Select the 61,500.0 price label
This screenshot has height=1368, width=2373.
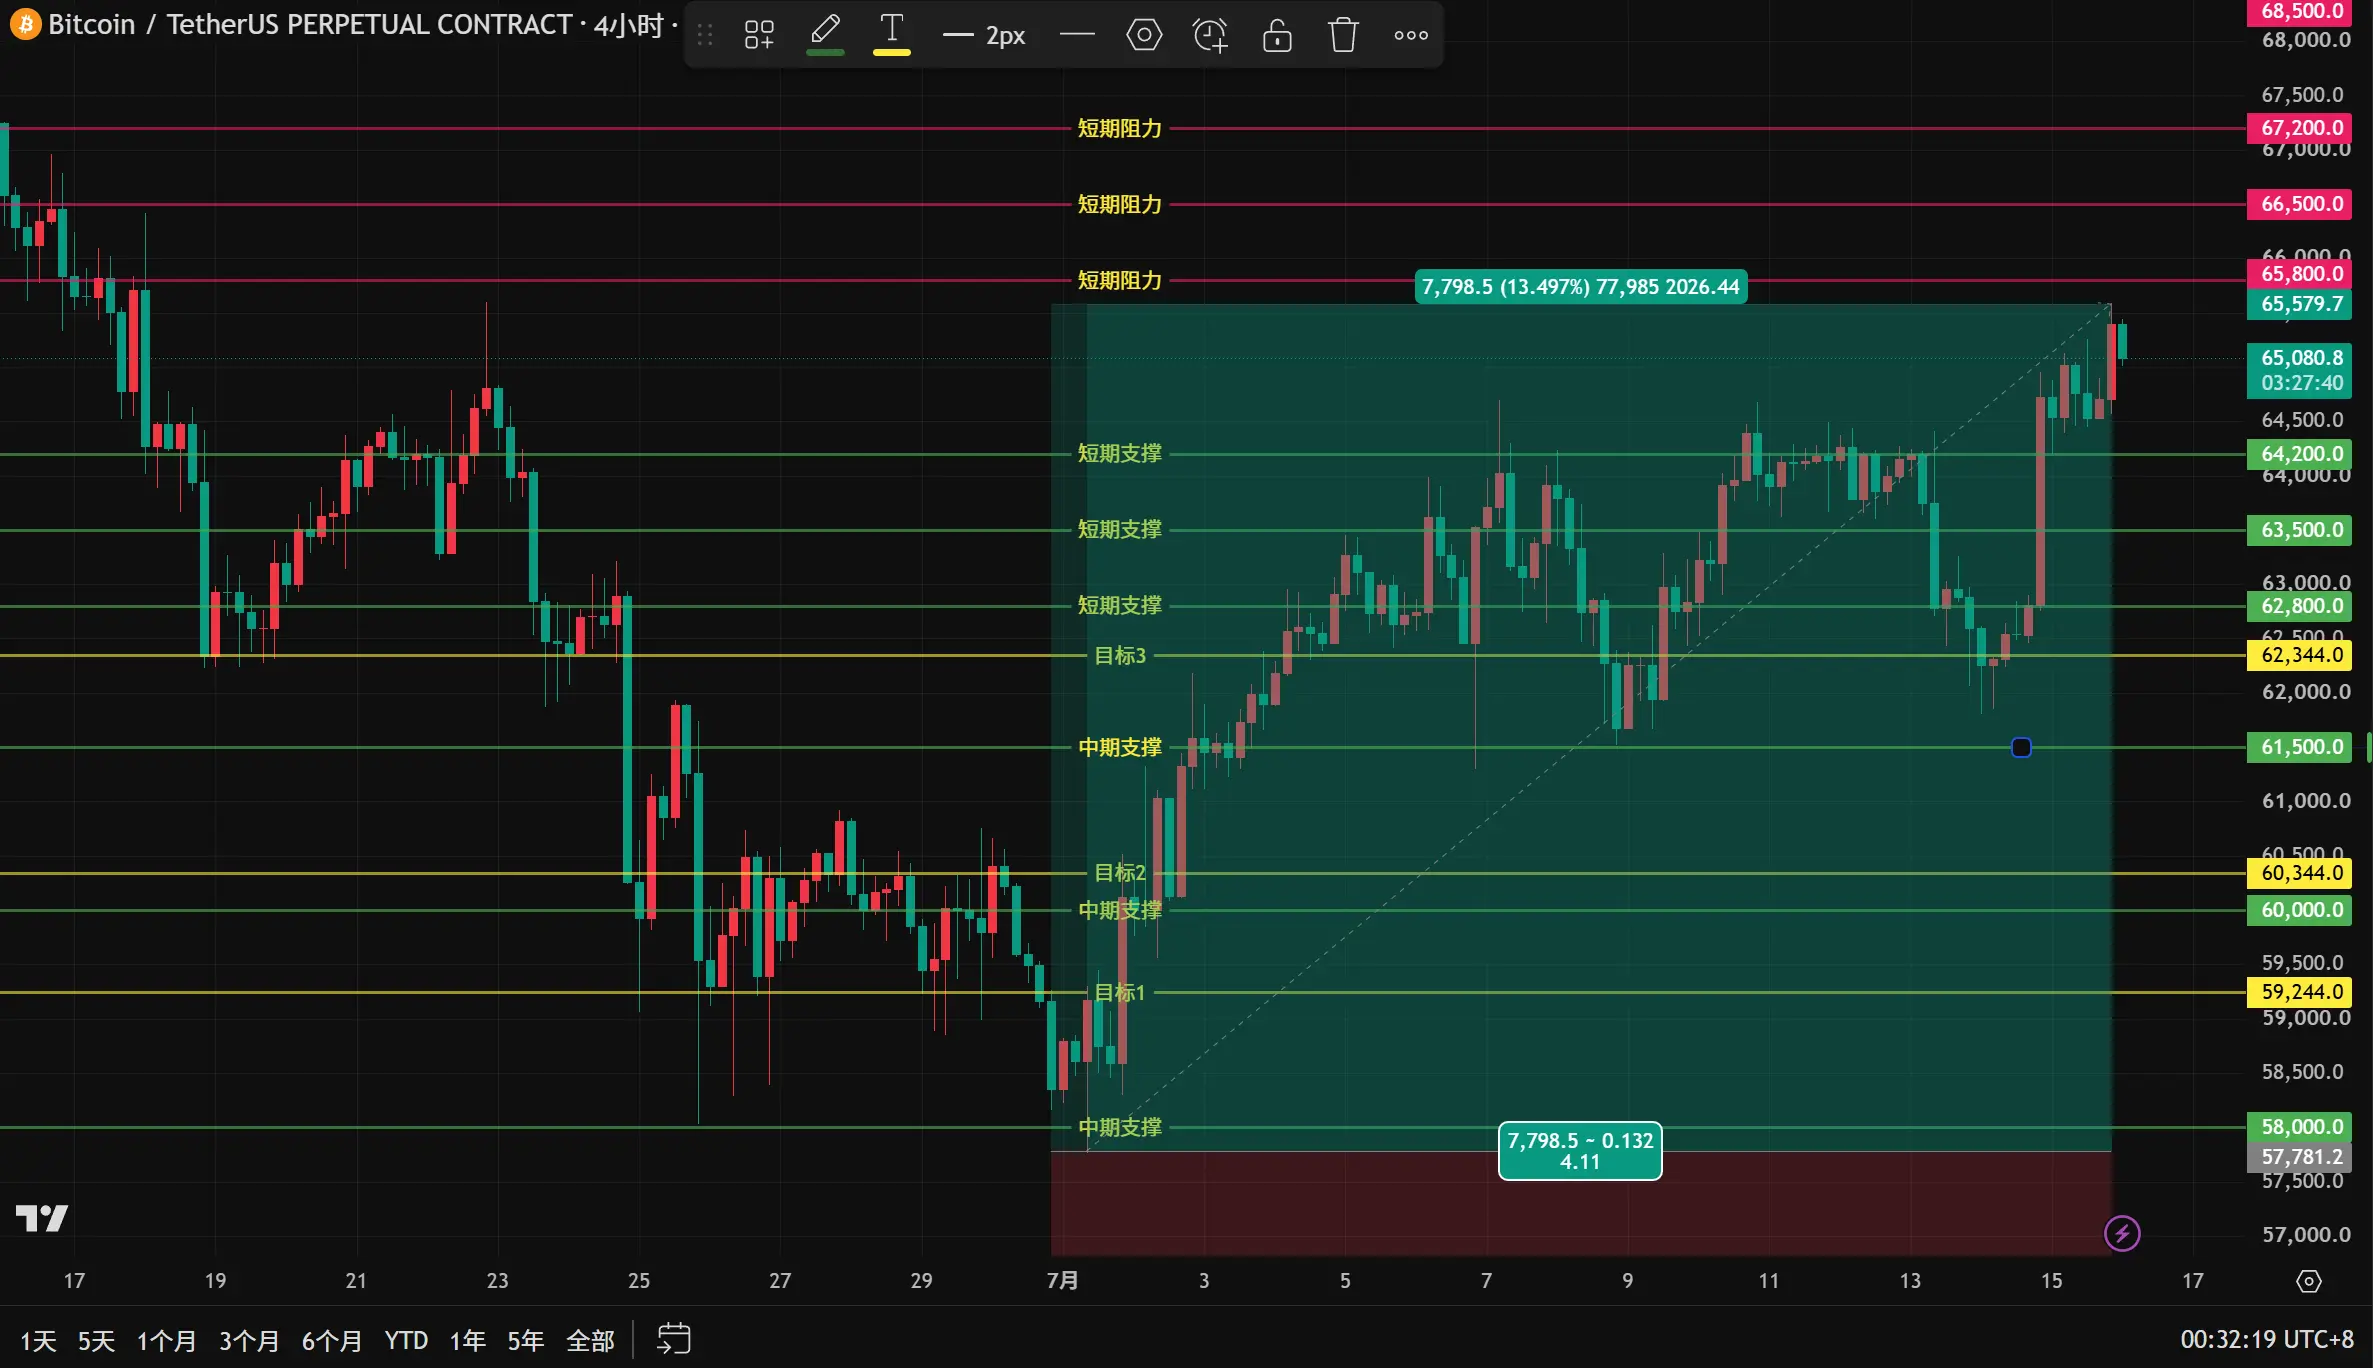pyautogui.click(x=2301, y=747)
